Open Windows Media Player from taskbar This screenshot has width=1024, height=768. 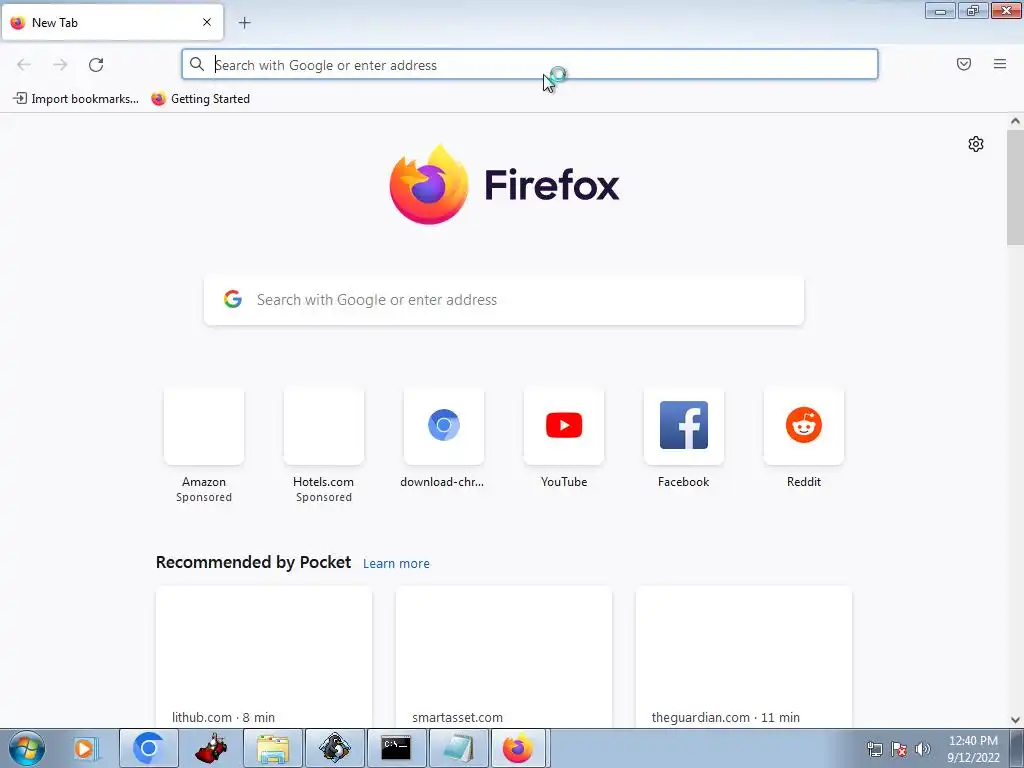85,748
